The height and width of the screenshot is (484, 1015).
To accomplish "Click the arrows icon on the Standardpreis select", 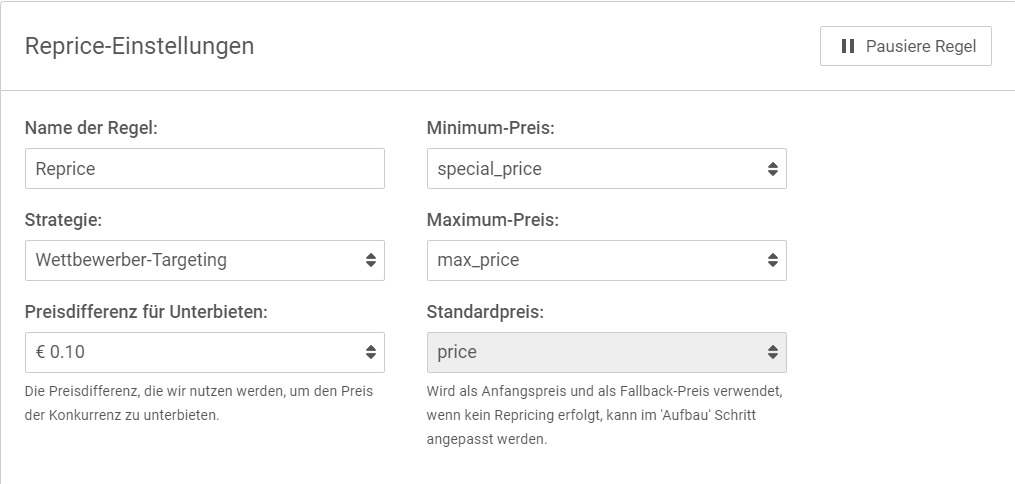I will [773, 352].
